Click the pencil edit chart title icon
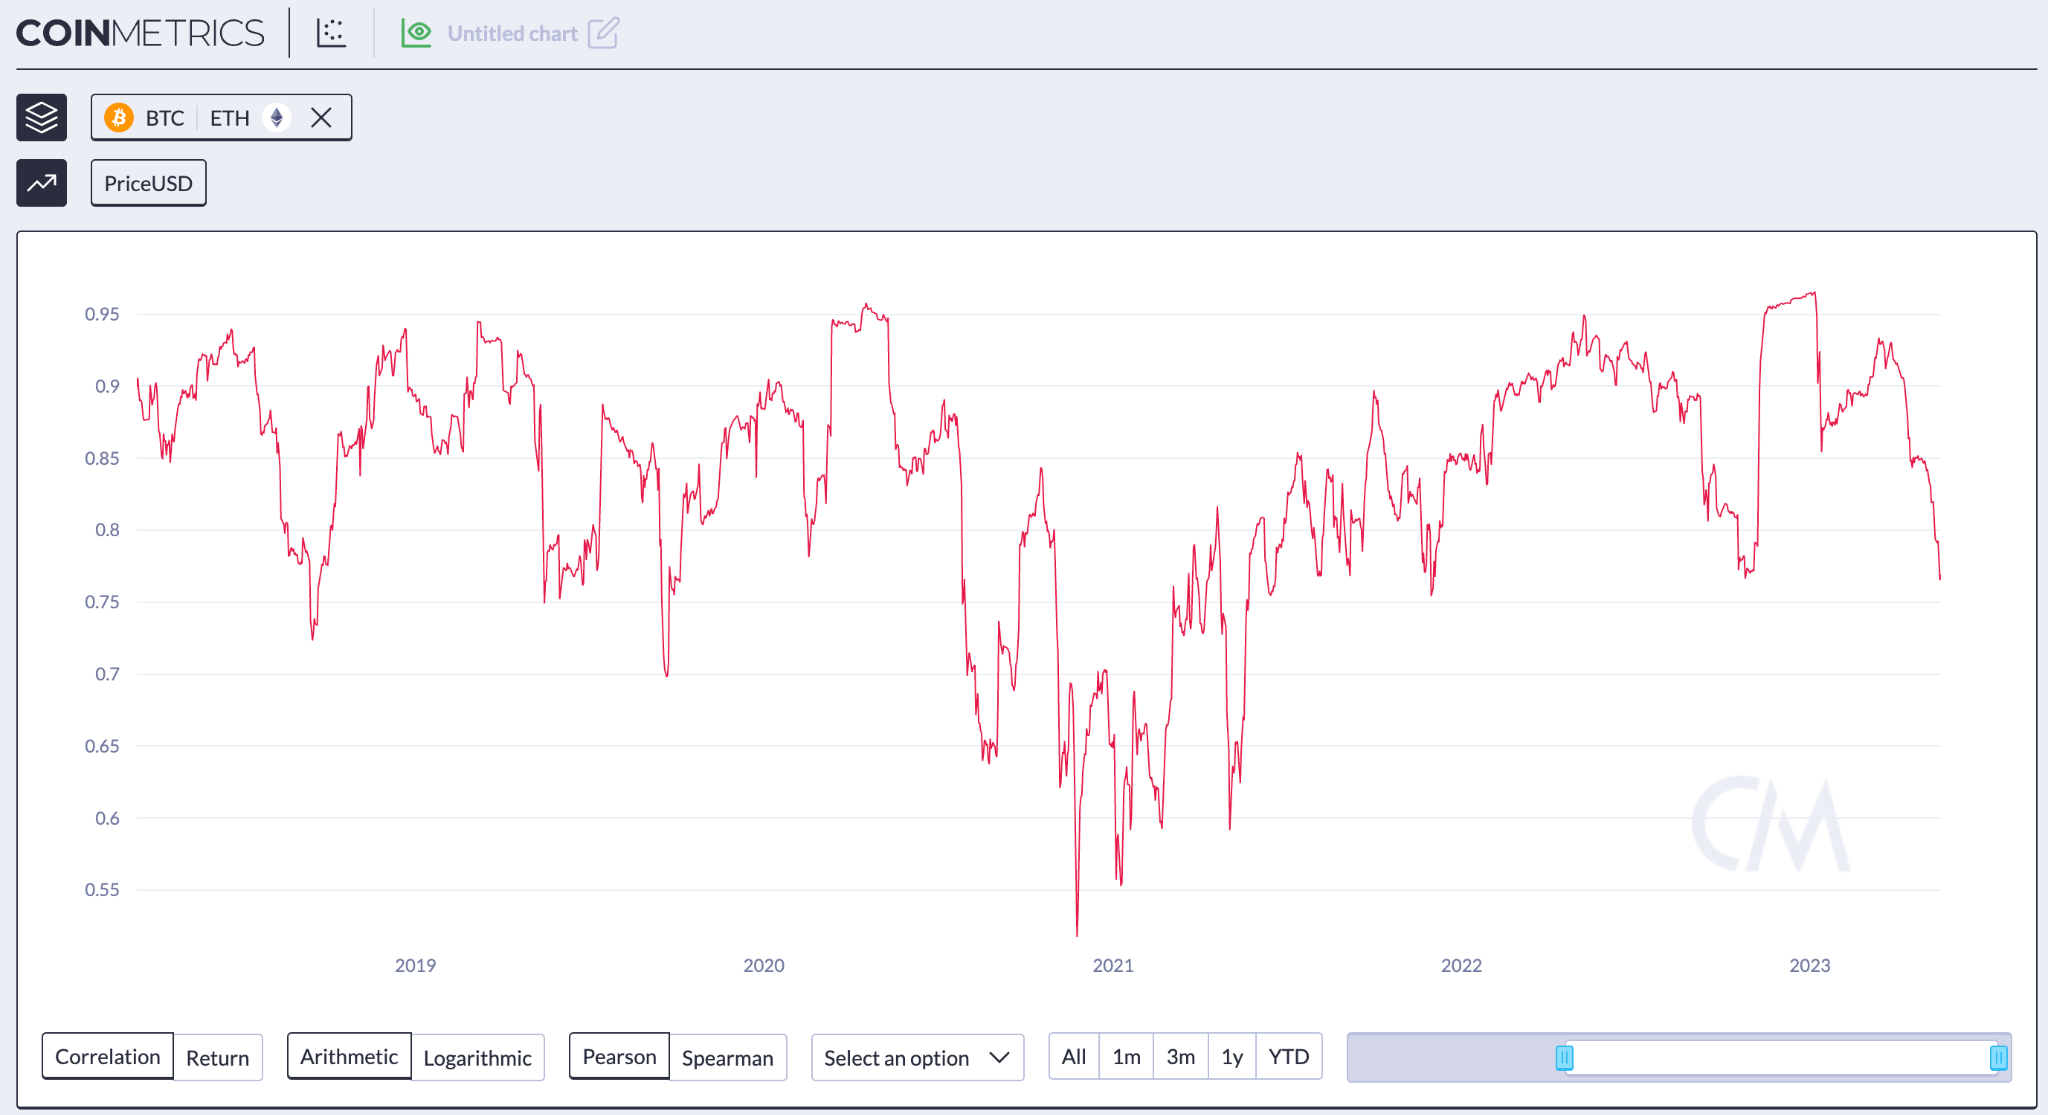Screen dimensions: 2048x1115 603,33
